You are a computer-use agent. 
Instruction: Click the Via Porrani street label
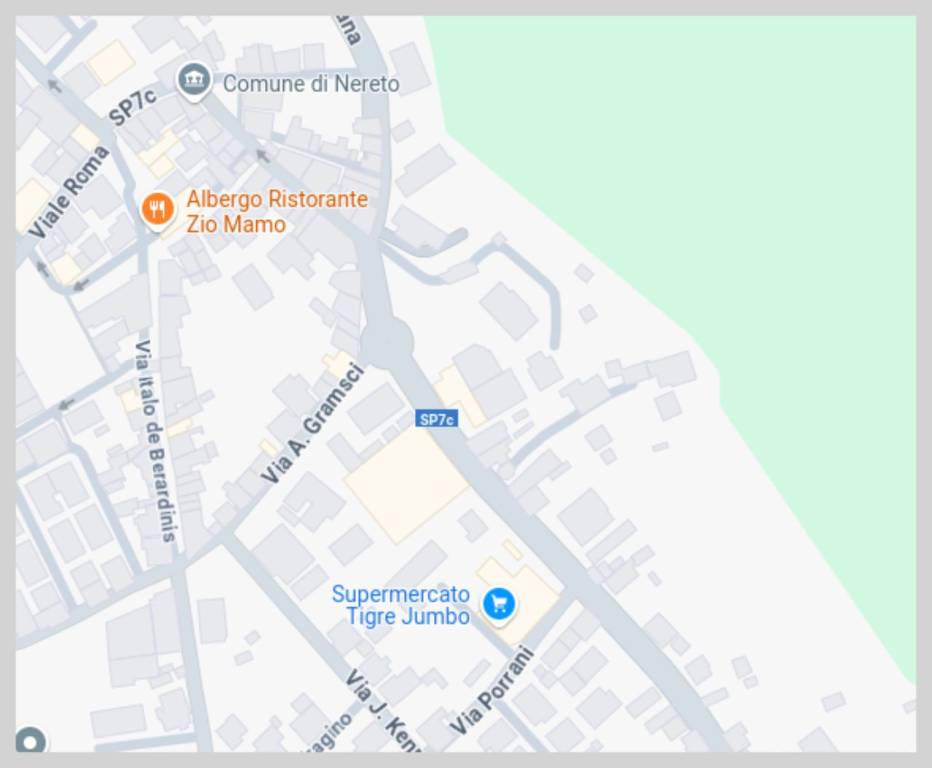coord(492,691)
